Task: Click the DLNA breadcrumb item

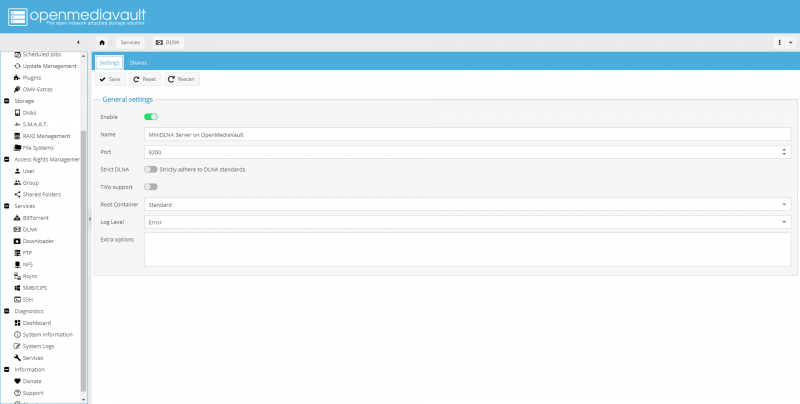Action: 168,42
